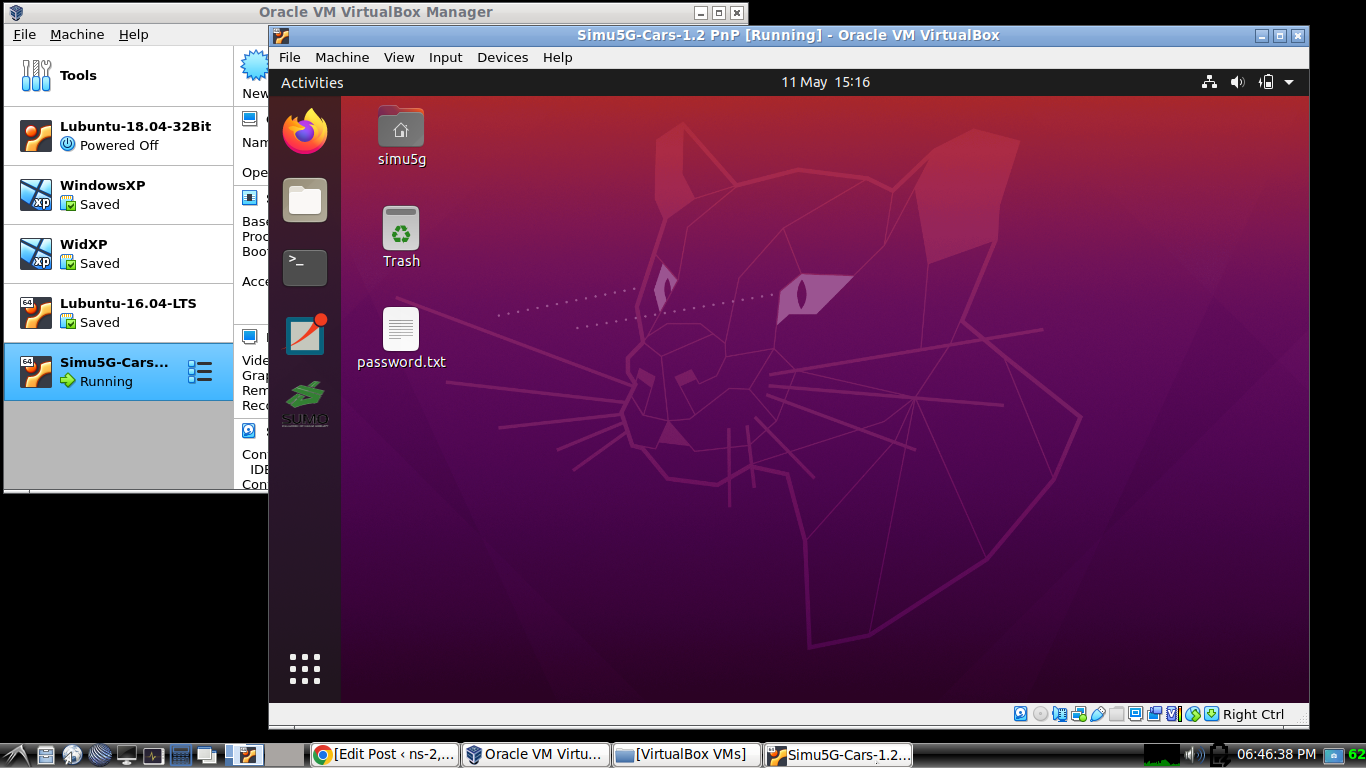Select the simu5g home folder desktop icon
This screenshot has width=1366, height=768.
click(x=401, y=136)
